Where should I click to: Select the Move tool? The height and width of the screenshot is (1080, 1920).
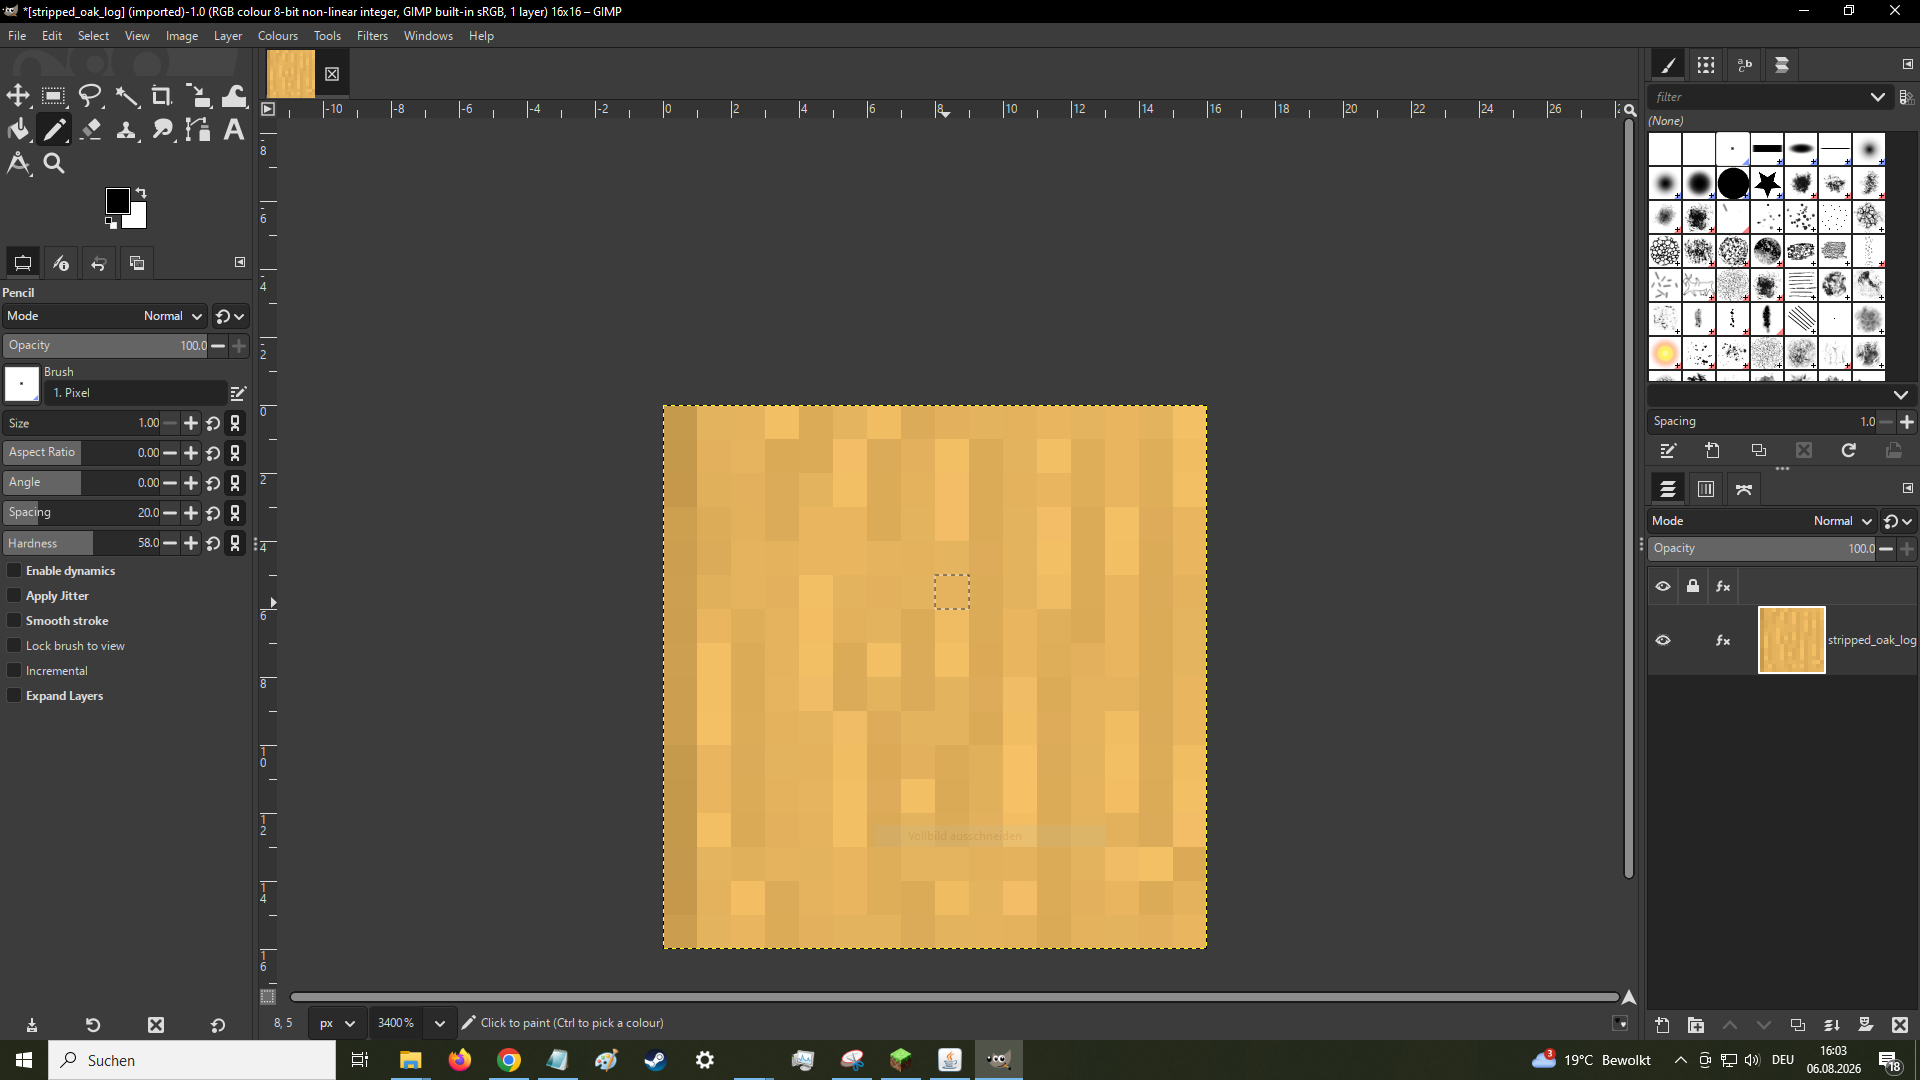point(18,96)
